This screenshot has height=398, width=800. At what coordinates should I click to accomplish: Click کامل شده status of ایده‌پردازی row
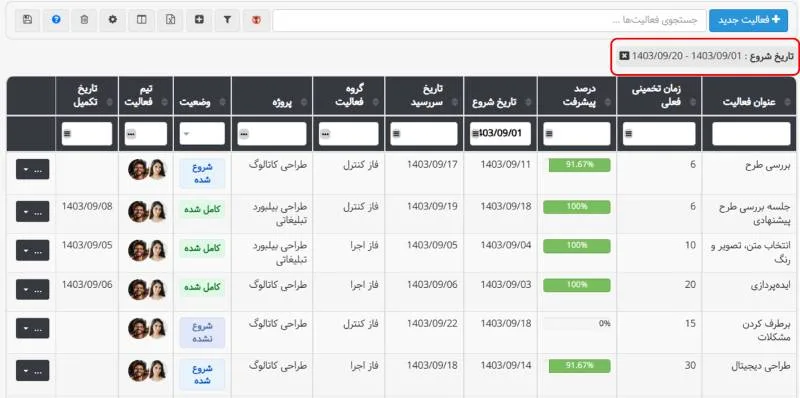click(x=202, y=287)
